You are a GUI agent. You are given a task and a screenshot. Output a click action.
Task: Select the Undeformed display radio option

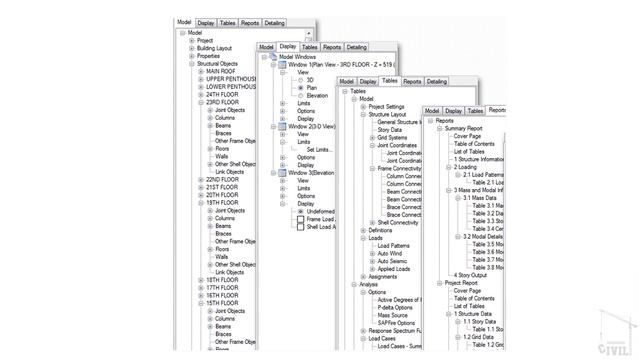301,211
